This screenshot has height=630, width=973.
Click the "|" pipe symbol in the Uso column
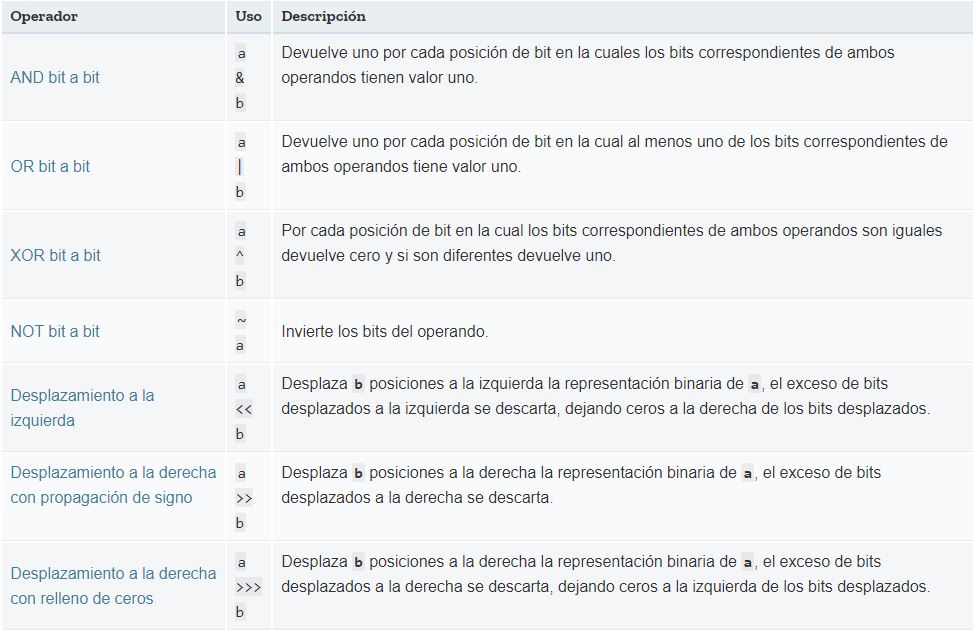tap(240, 167)
